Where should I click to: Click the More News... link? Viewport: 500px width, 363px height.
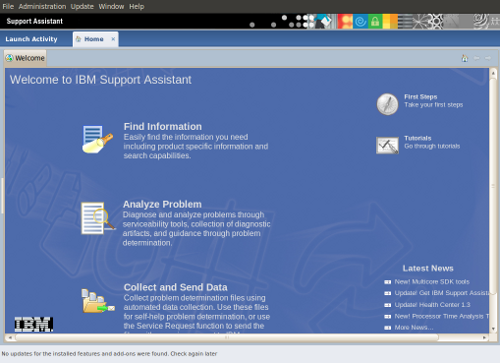tap(414, 328)
